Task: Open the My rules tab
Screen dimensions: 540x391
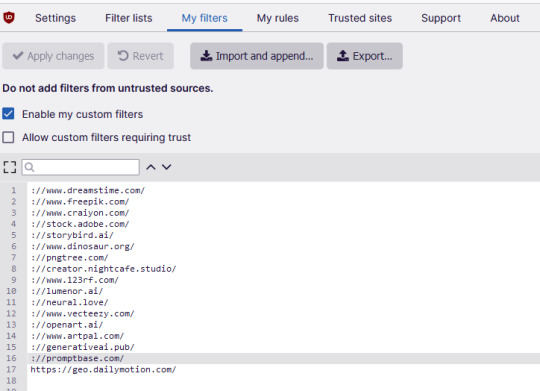Action: click(x=278, y=18)
